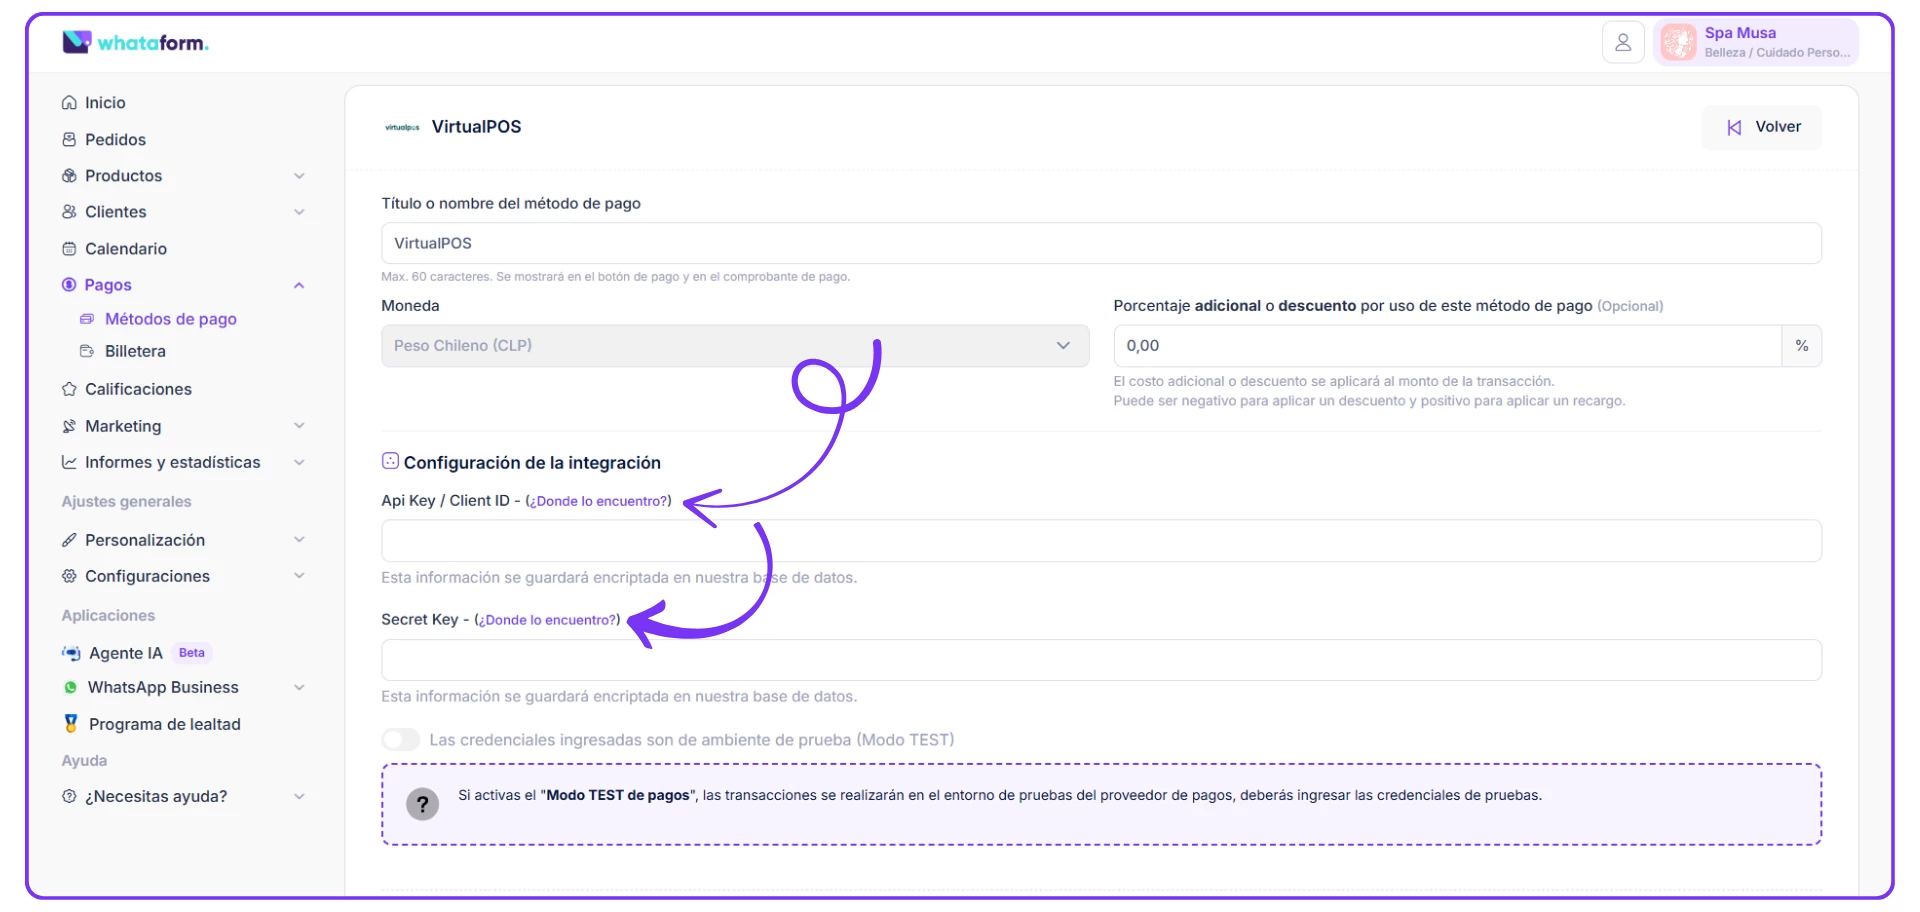Viewport: 1920px width, 912px height.
Task: Open the user profile icon
Action: (x=1622, y=42)
